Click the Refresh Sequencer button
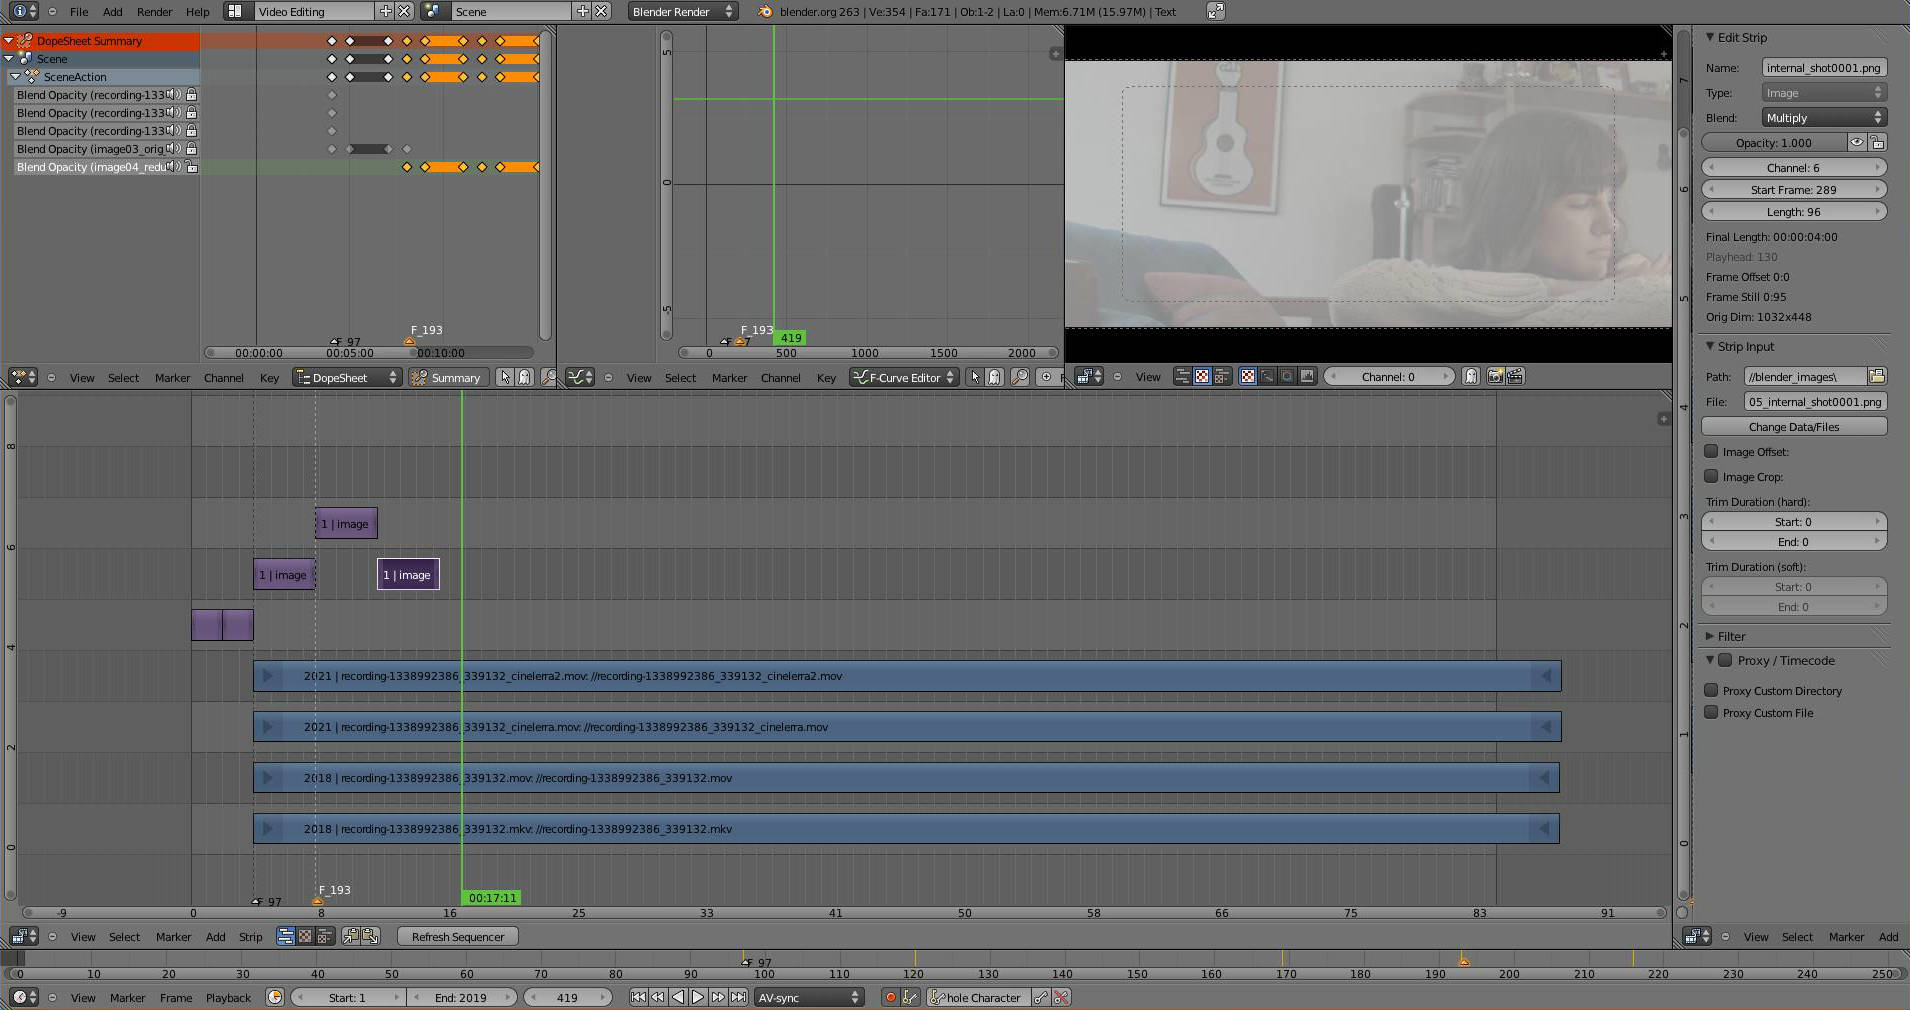Viewport: 1910px width, 1010px height. coord(457,937)
